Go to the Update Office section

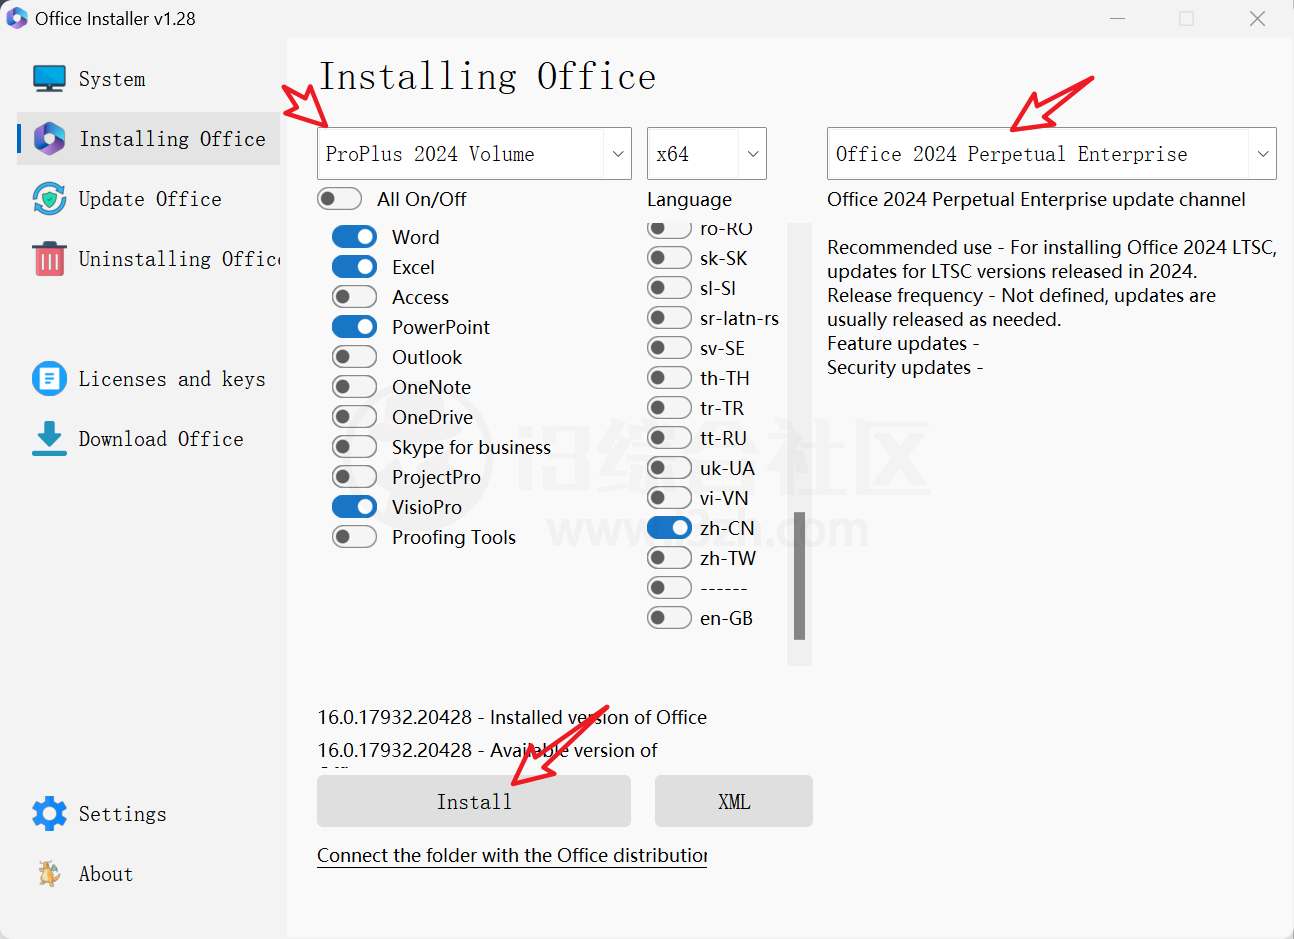click(x=150, y=199)
